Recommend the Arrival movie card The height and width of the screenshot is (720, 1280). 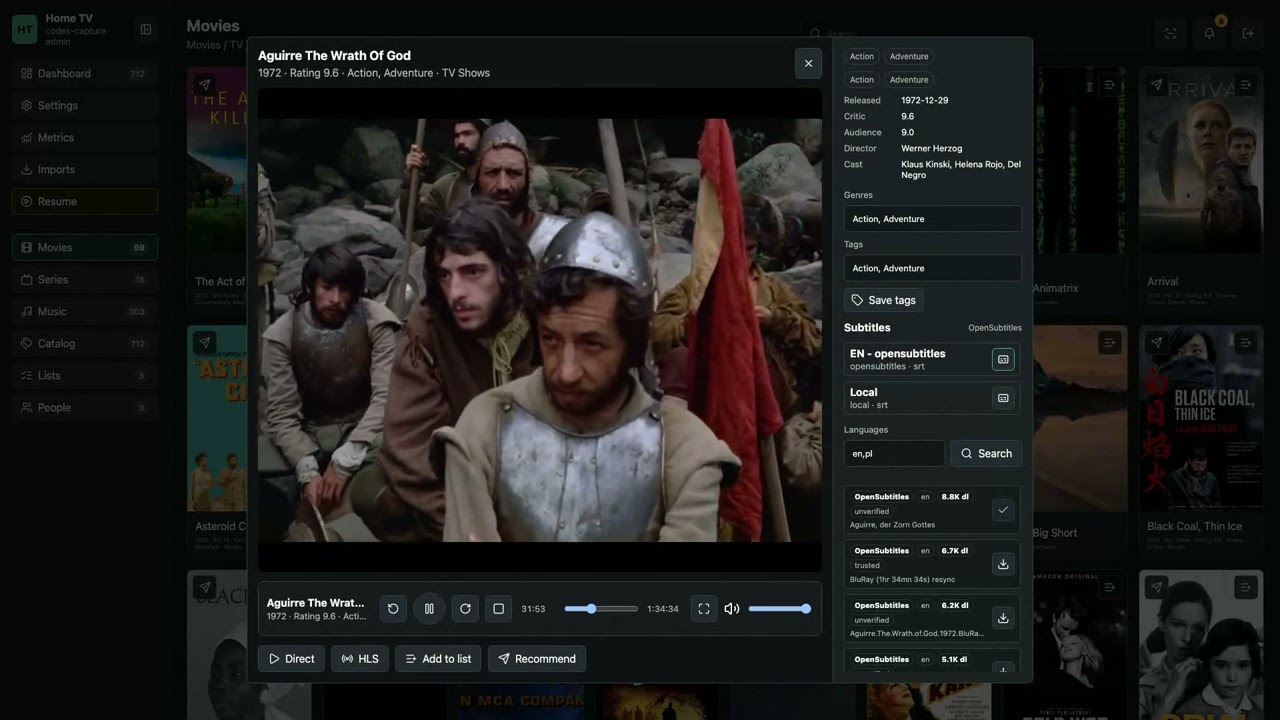pos(1157,85)
